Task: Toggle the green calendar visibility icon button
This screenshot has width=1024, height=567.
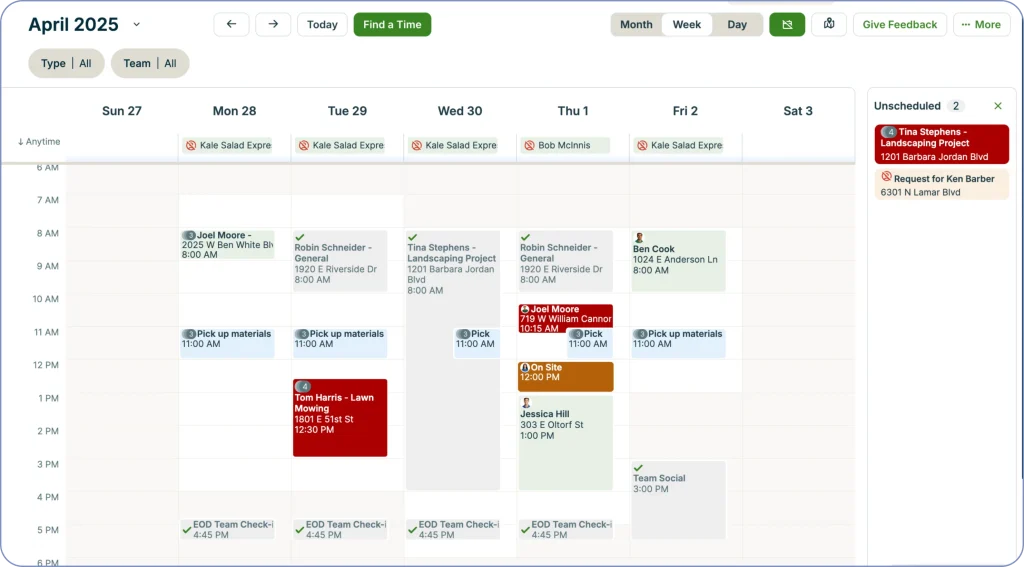Action: pos(787,24)
